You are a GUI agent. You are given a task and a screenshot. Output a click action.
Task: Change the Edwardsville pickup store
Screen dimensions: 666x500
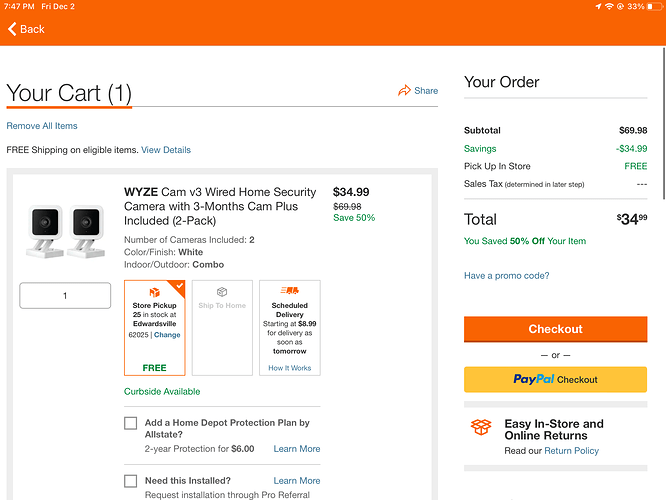pos(167,335)
